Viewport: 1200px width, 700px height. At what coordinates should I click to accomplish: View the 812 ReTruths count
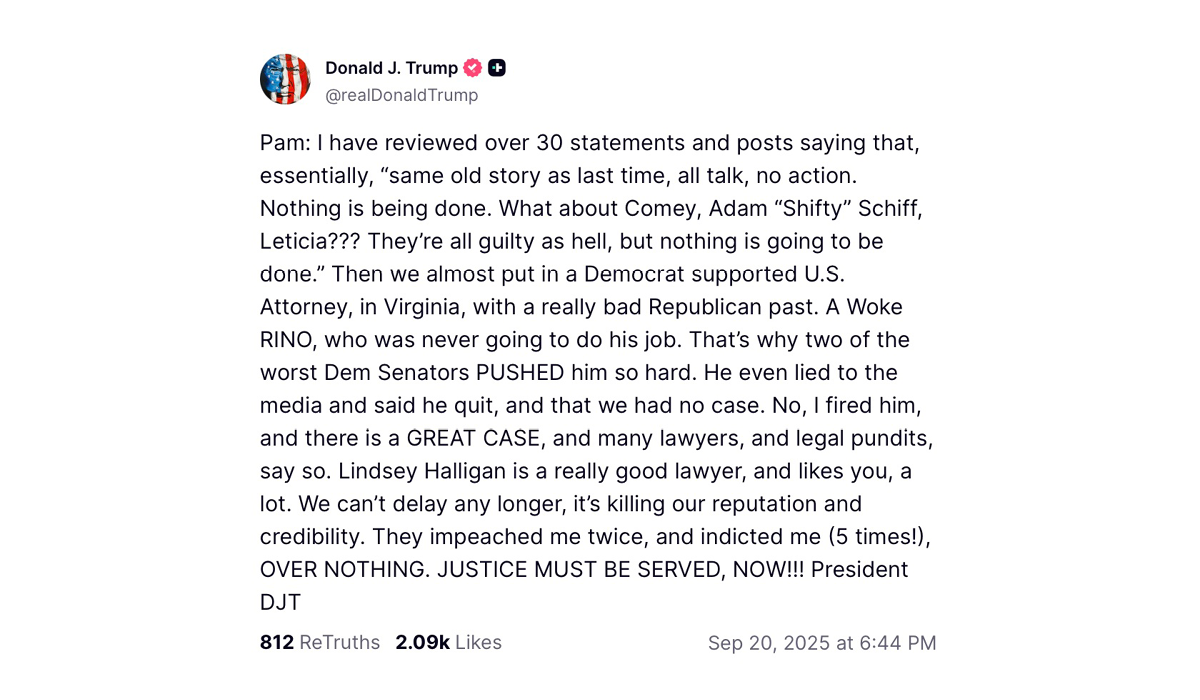click(277, 643)
